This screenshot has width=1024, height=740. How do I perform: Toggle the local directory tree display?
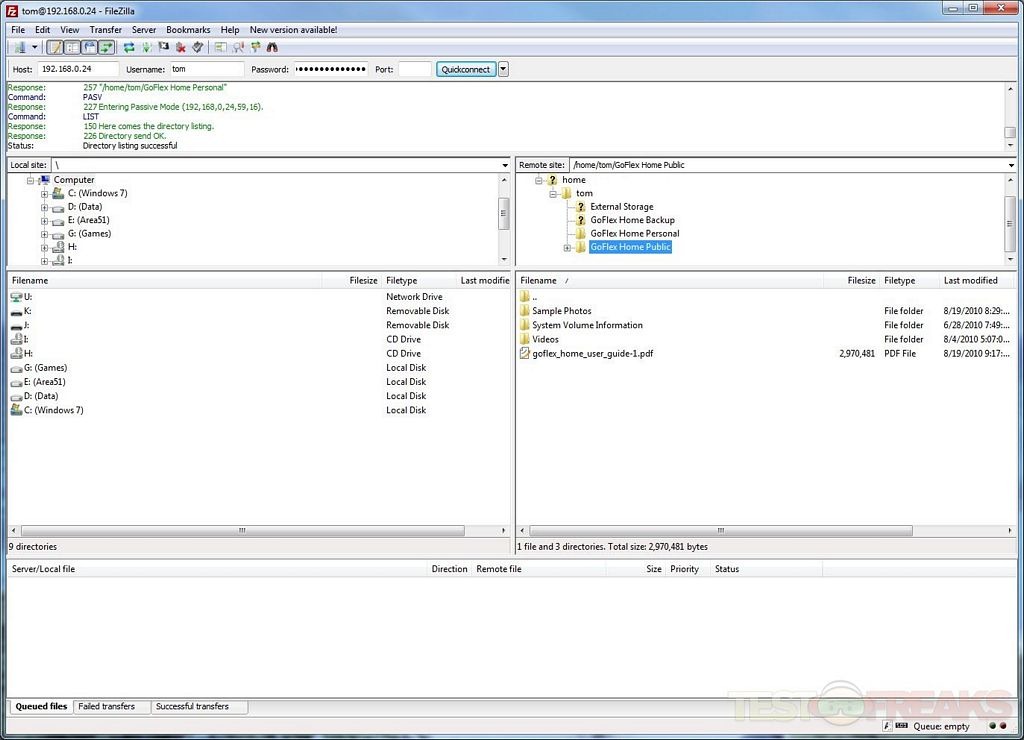point(72,47)
